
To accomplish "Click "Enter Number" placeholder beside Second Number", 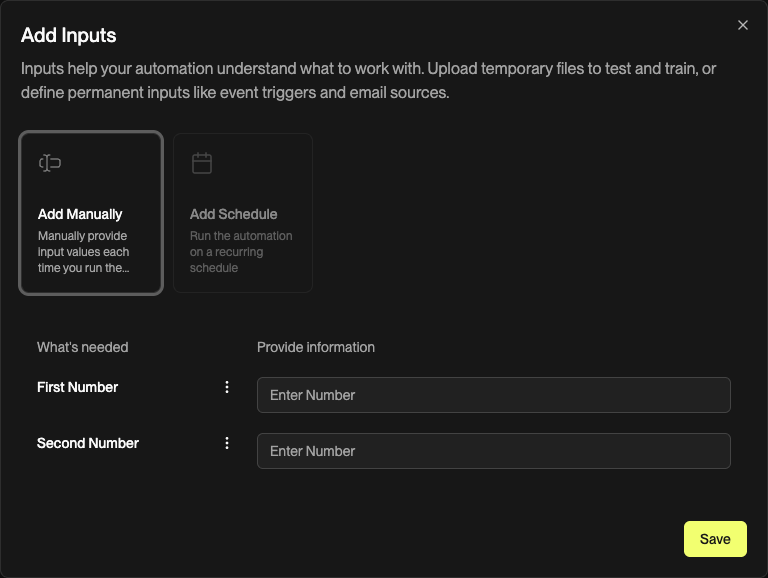I will coord(313,451).
